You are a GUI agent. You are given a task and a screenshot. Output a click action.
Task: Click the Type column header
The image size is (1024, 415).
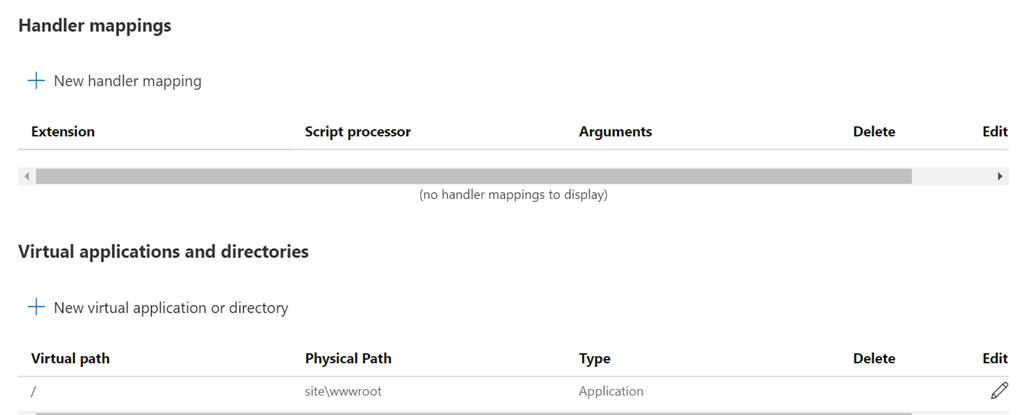[594, 358]
